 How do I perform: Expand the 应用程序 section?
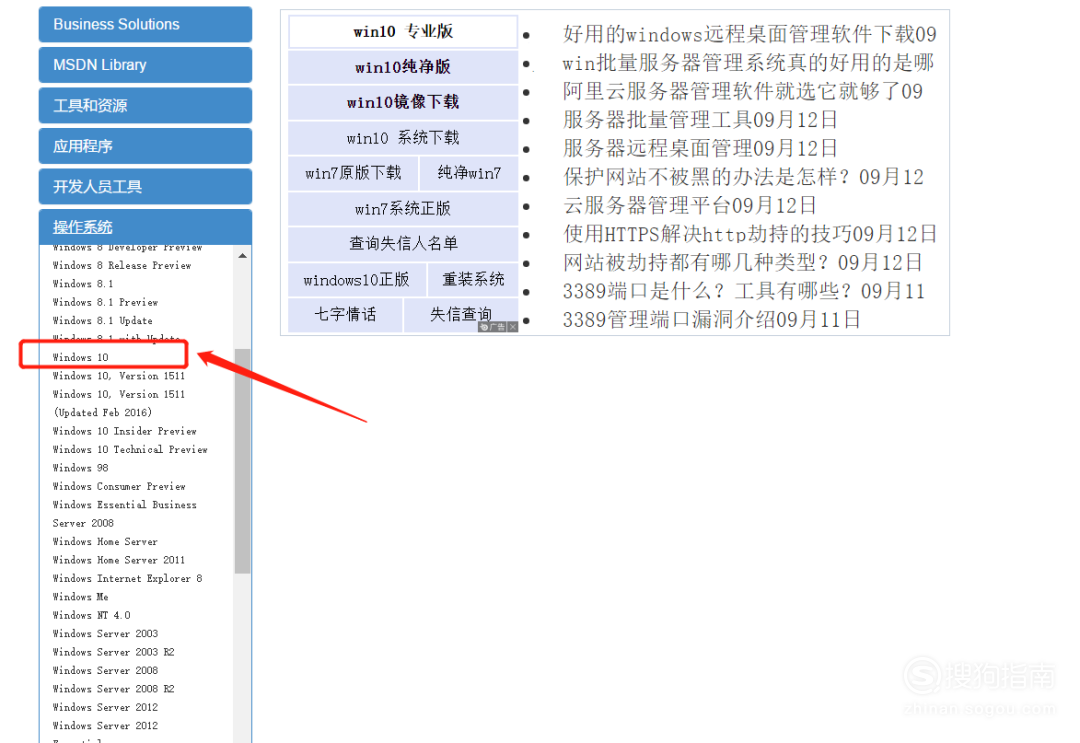point(145,146)
